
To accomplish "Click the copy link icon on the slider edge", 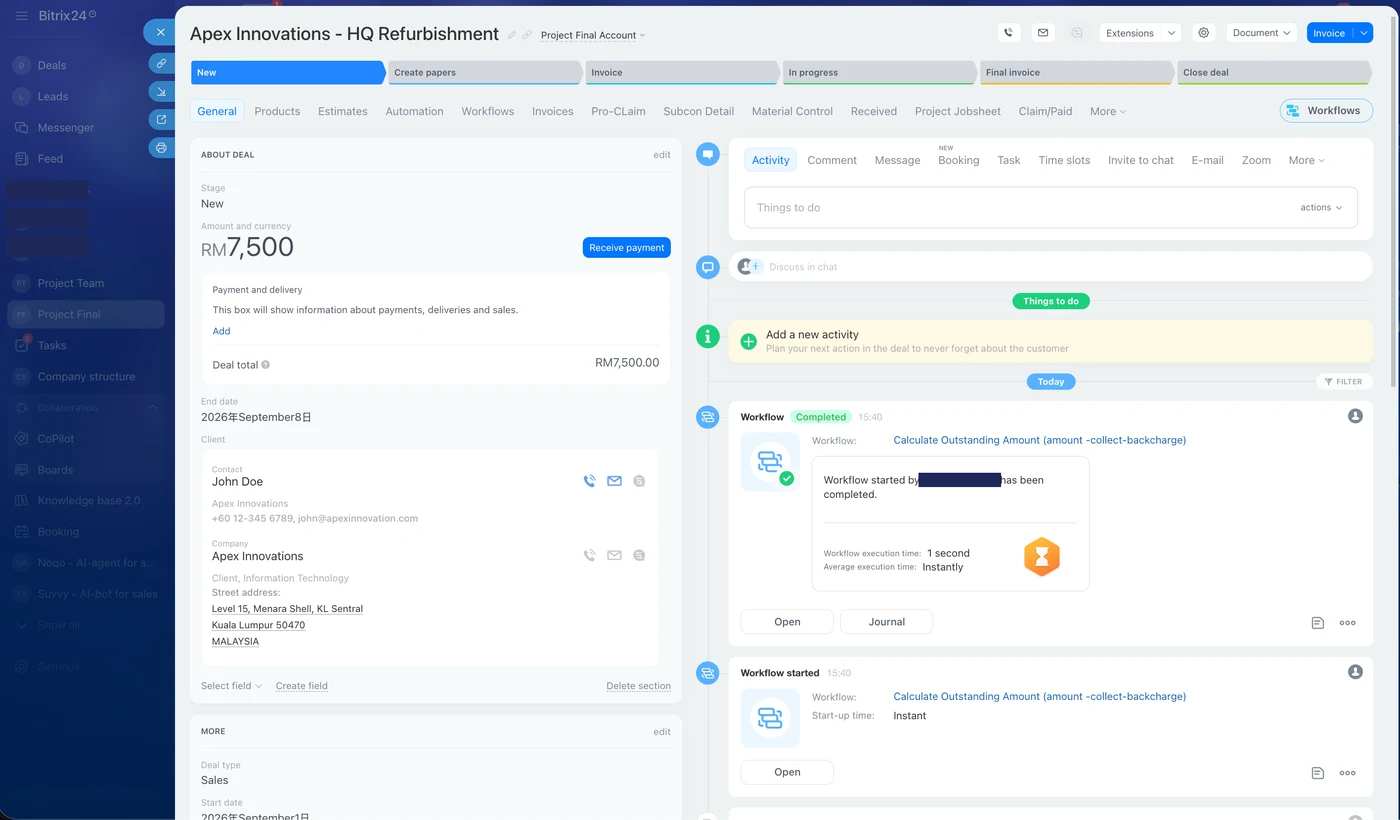I will tap(161, 63).
